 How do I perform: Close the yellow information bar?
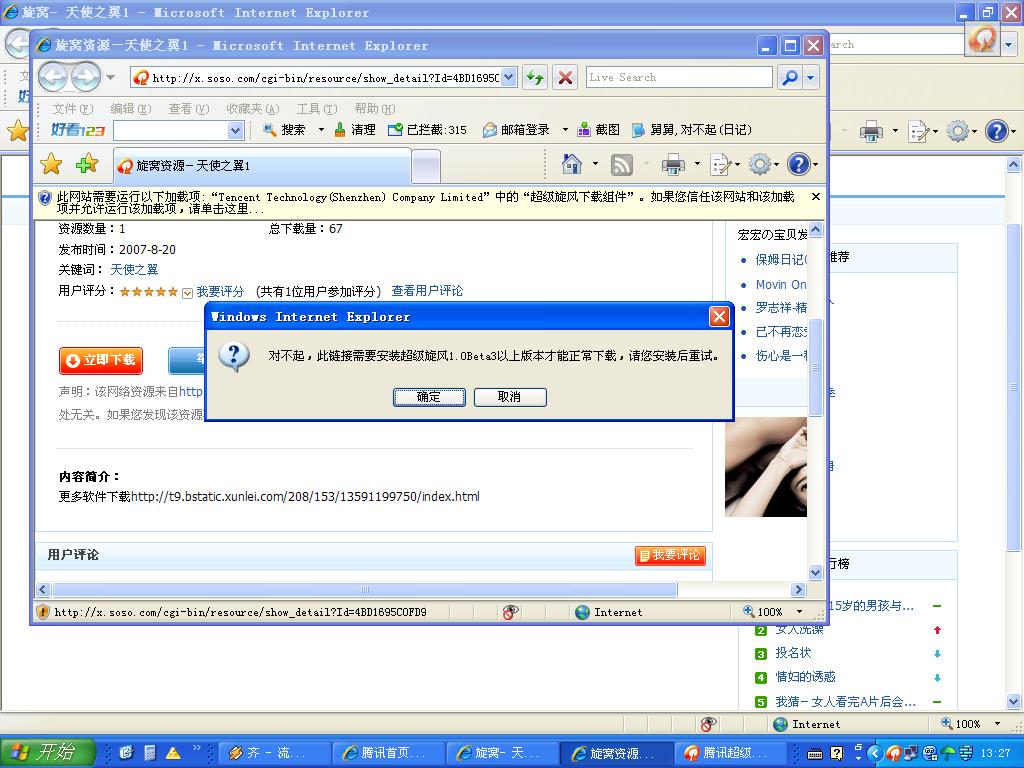[x=816, y=197]
